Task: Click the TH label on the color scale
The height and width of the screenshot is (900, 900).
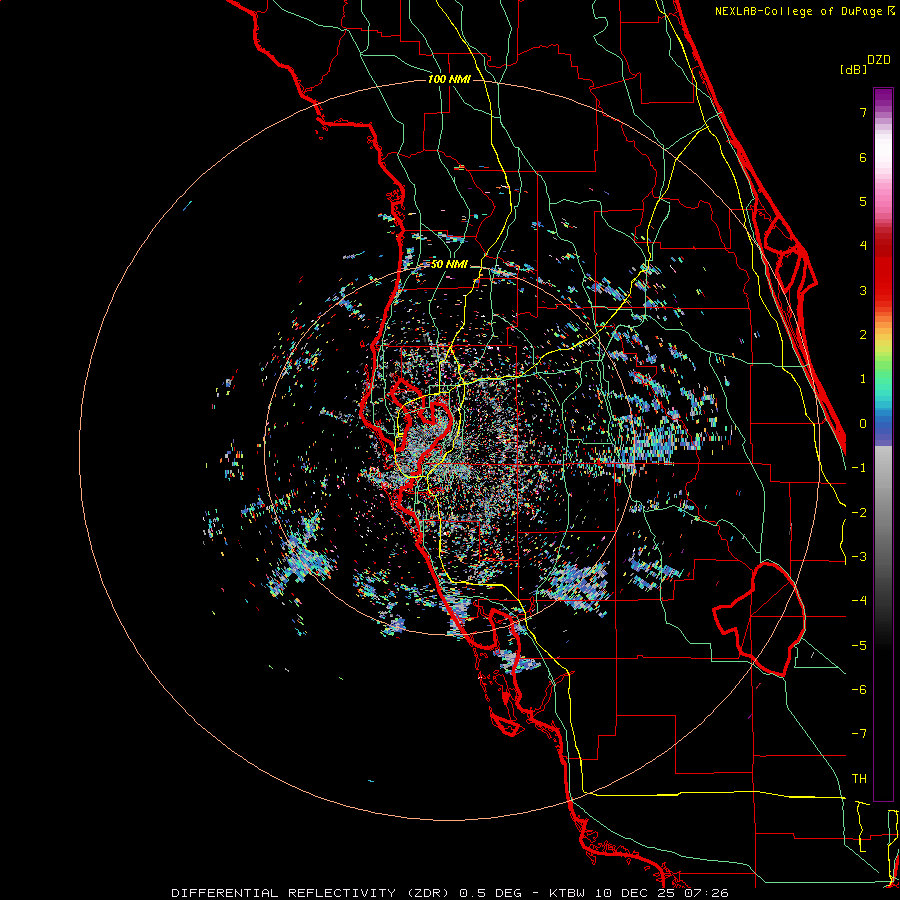Action: click(859, 779)
